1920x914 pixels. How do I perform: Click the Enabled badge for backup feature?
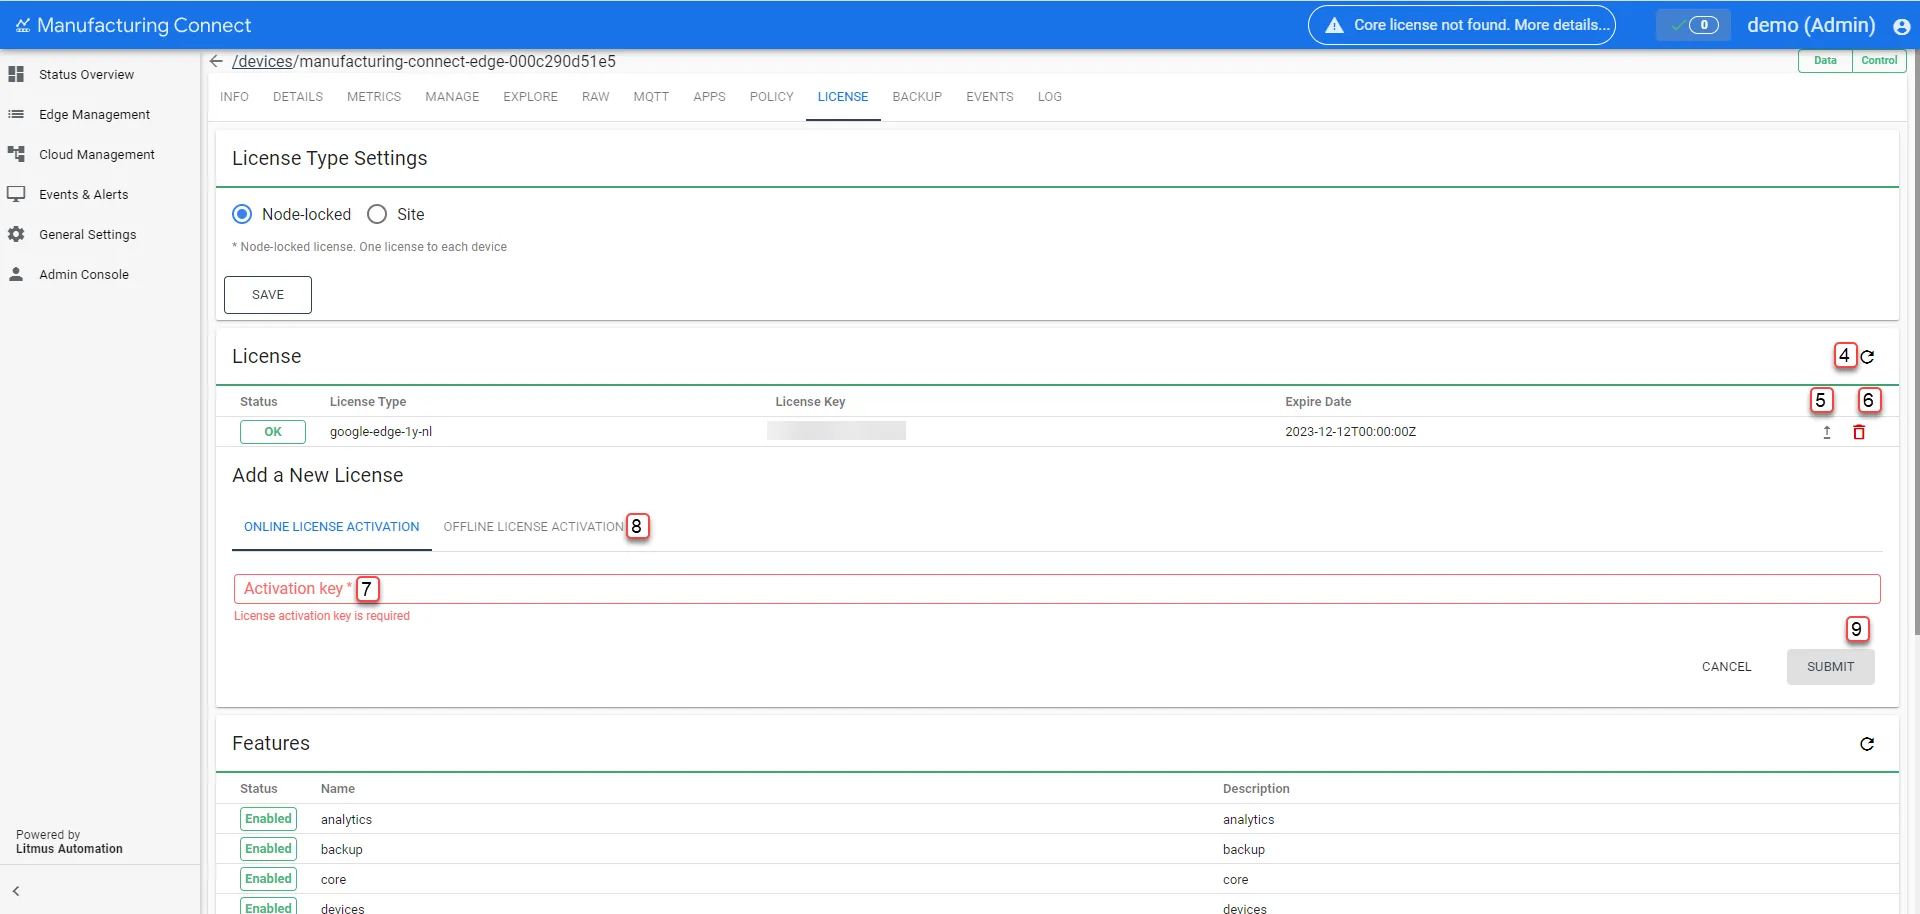[x=269, y=849]
